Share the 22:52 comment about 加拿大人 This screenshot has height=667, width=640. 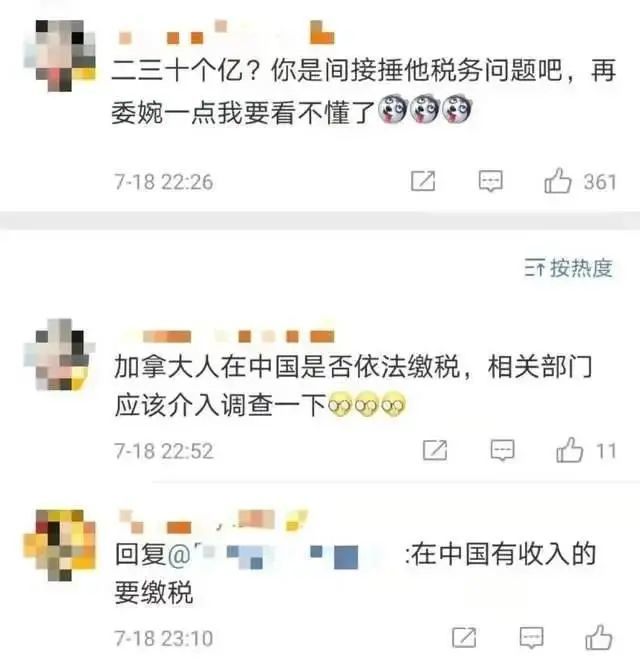(435, 450)
